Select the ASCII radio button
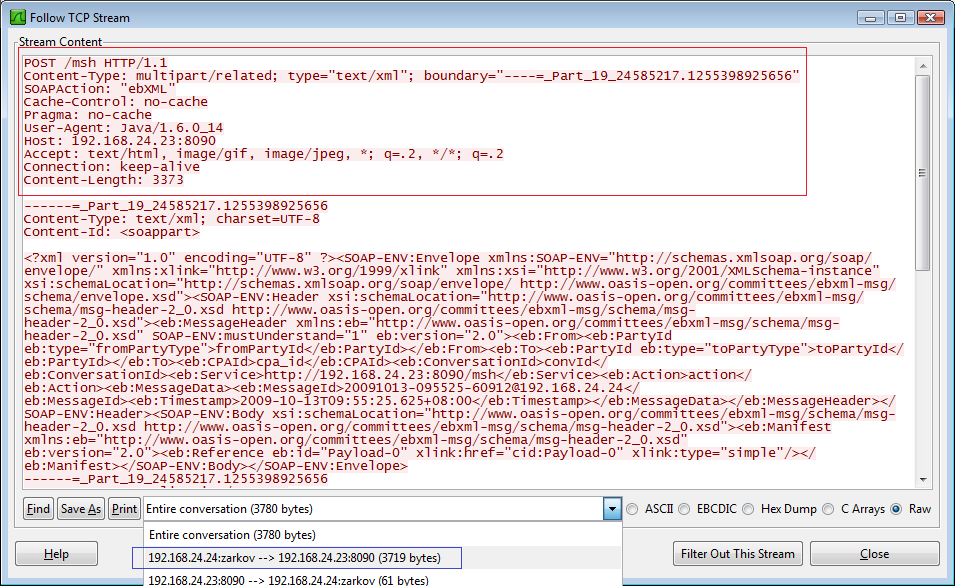955x586 pixels. (x=632, y=509)
